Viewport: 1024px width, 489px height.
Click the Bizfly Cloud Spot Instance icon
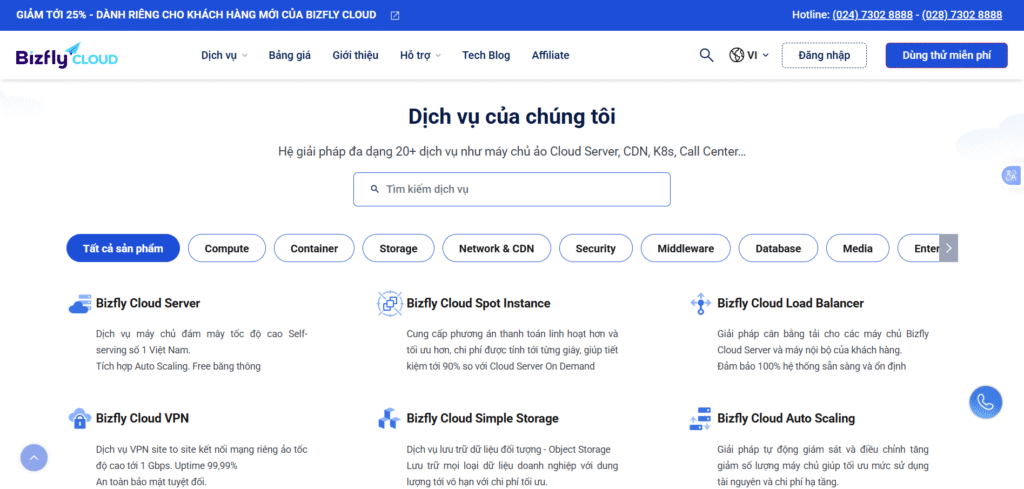click(x=389, y=304)
